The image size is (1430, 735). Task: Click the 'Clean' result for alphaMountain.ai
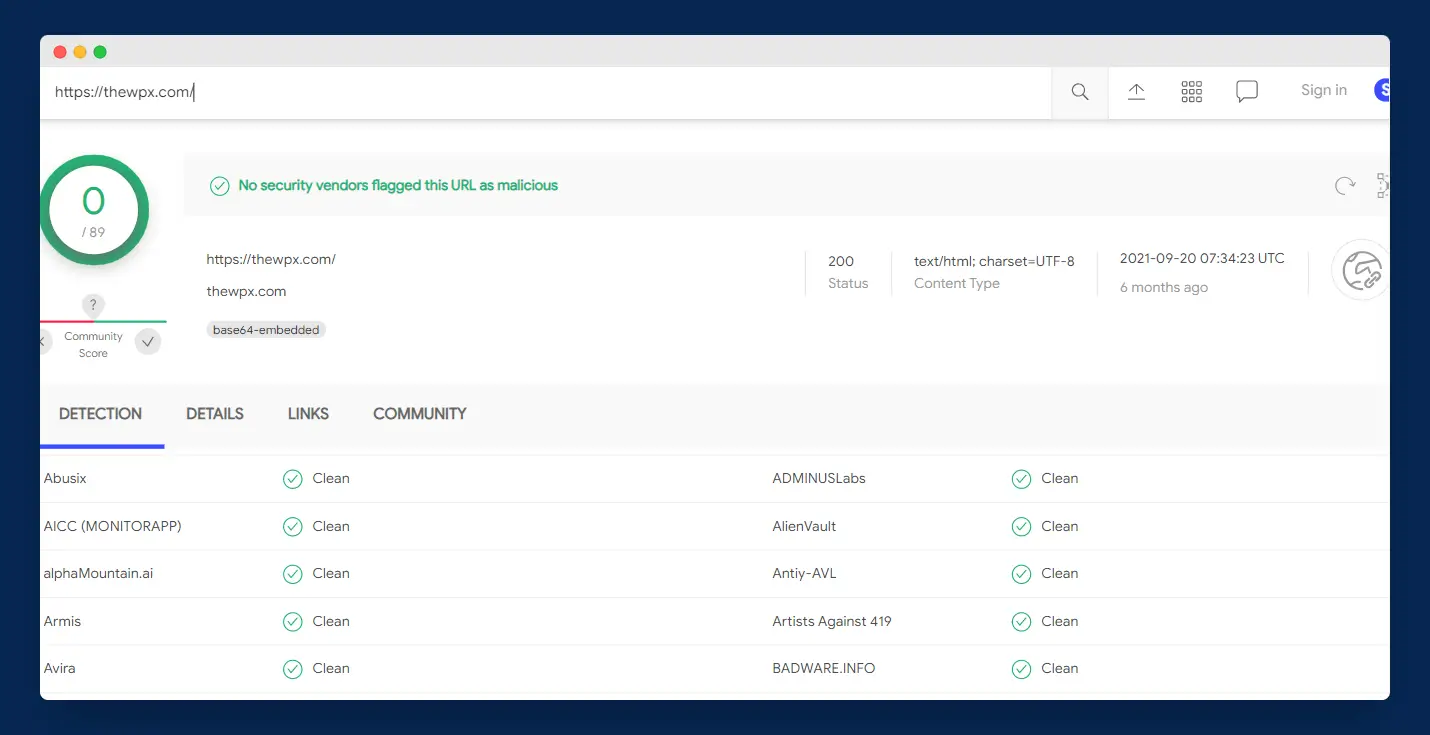(x=331, y=574)
